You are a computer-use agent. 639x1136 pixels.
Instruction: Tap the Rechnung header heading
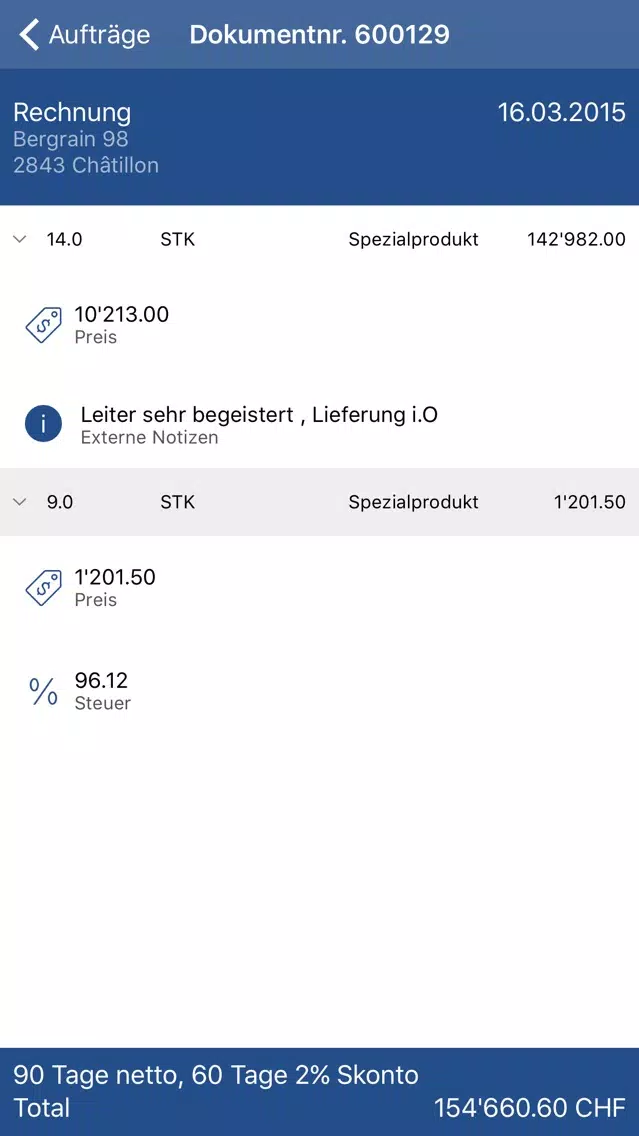click(72, 112)
